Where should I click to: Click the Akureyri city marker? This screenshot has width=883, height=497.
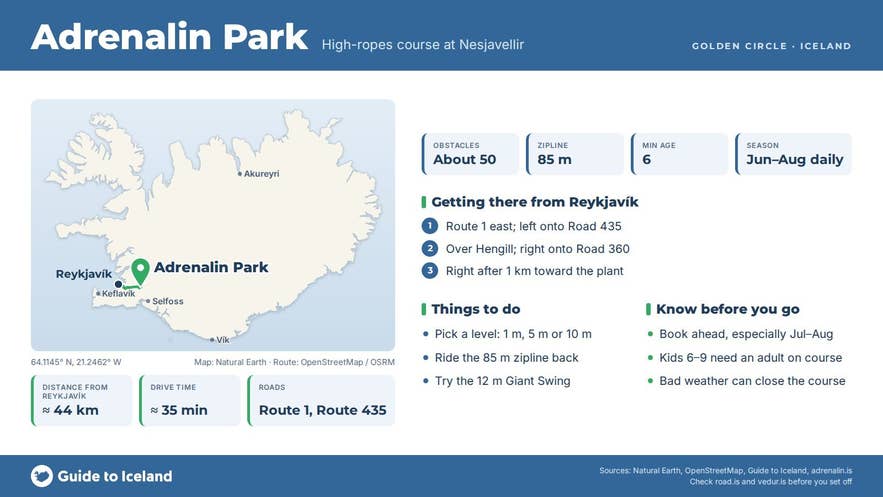[239, 174]
